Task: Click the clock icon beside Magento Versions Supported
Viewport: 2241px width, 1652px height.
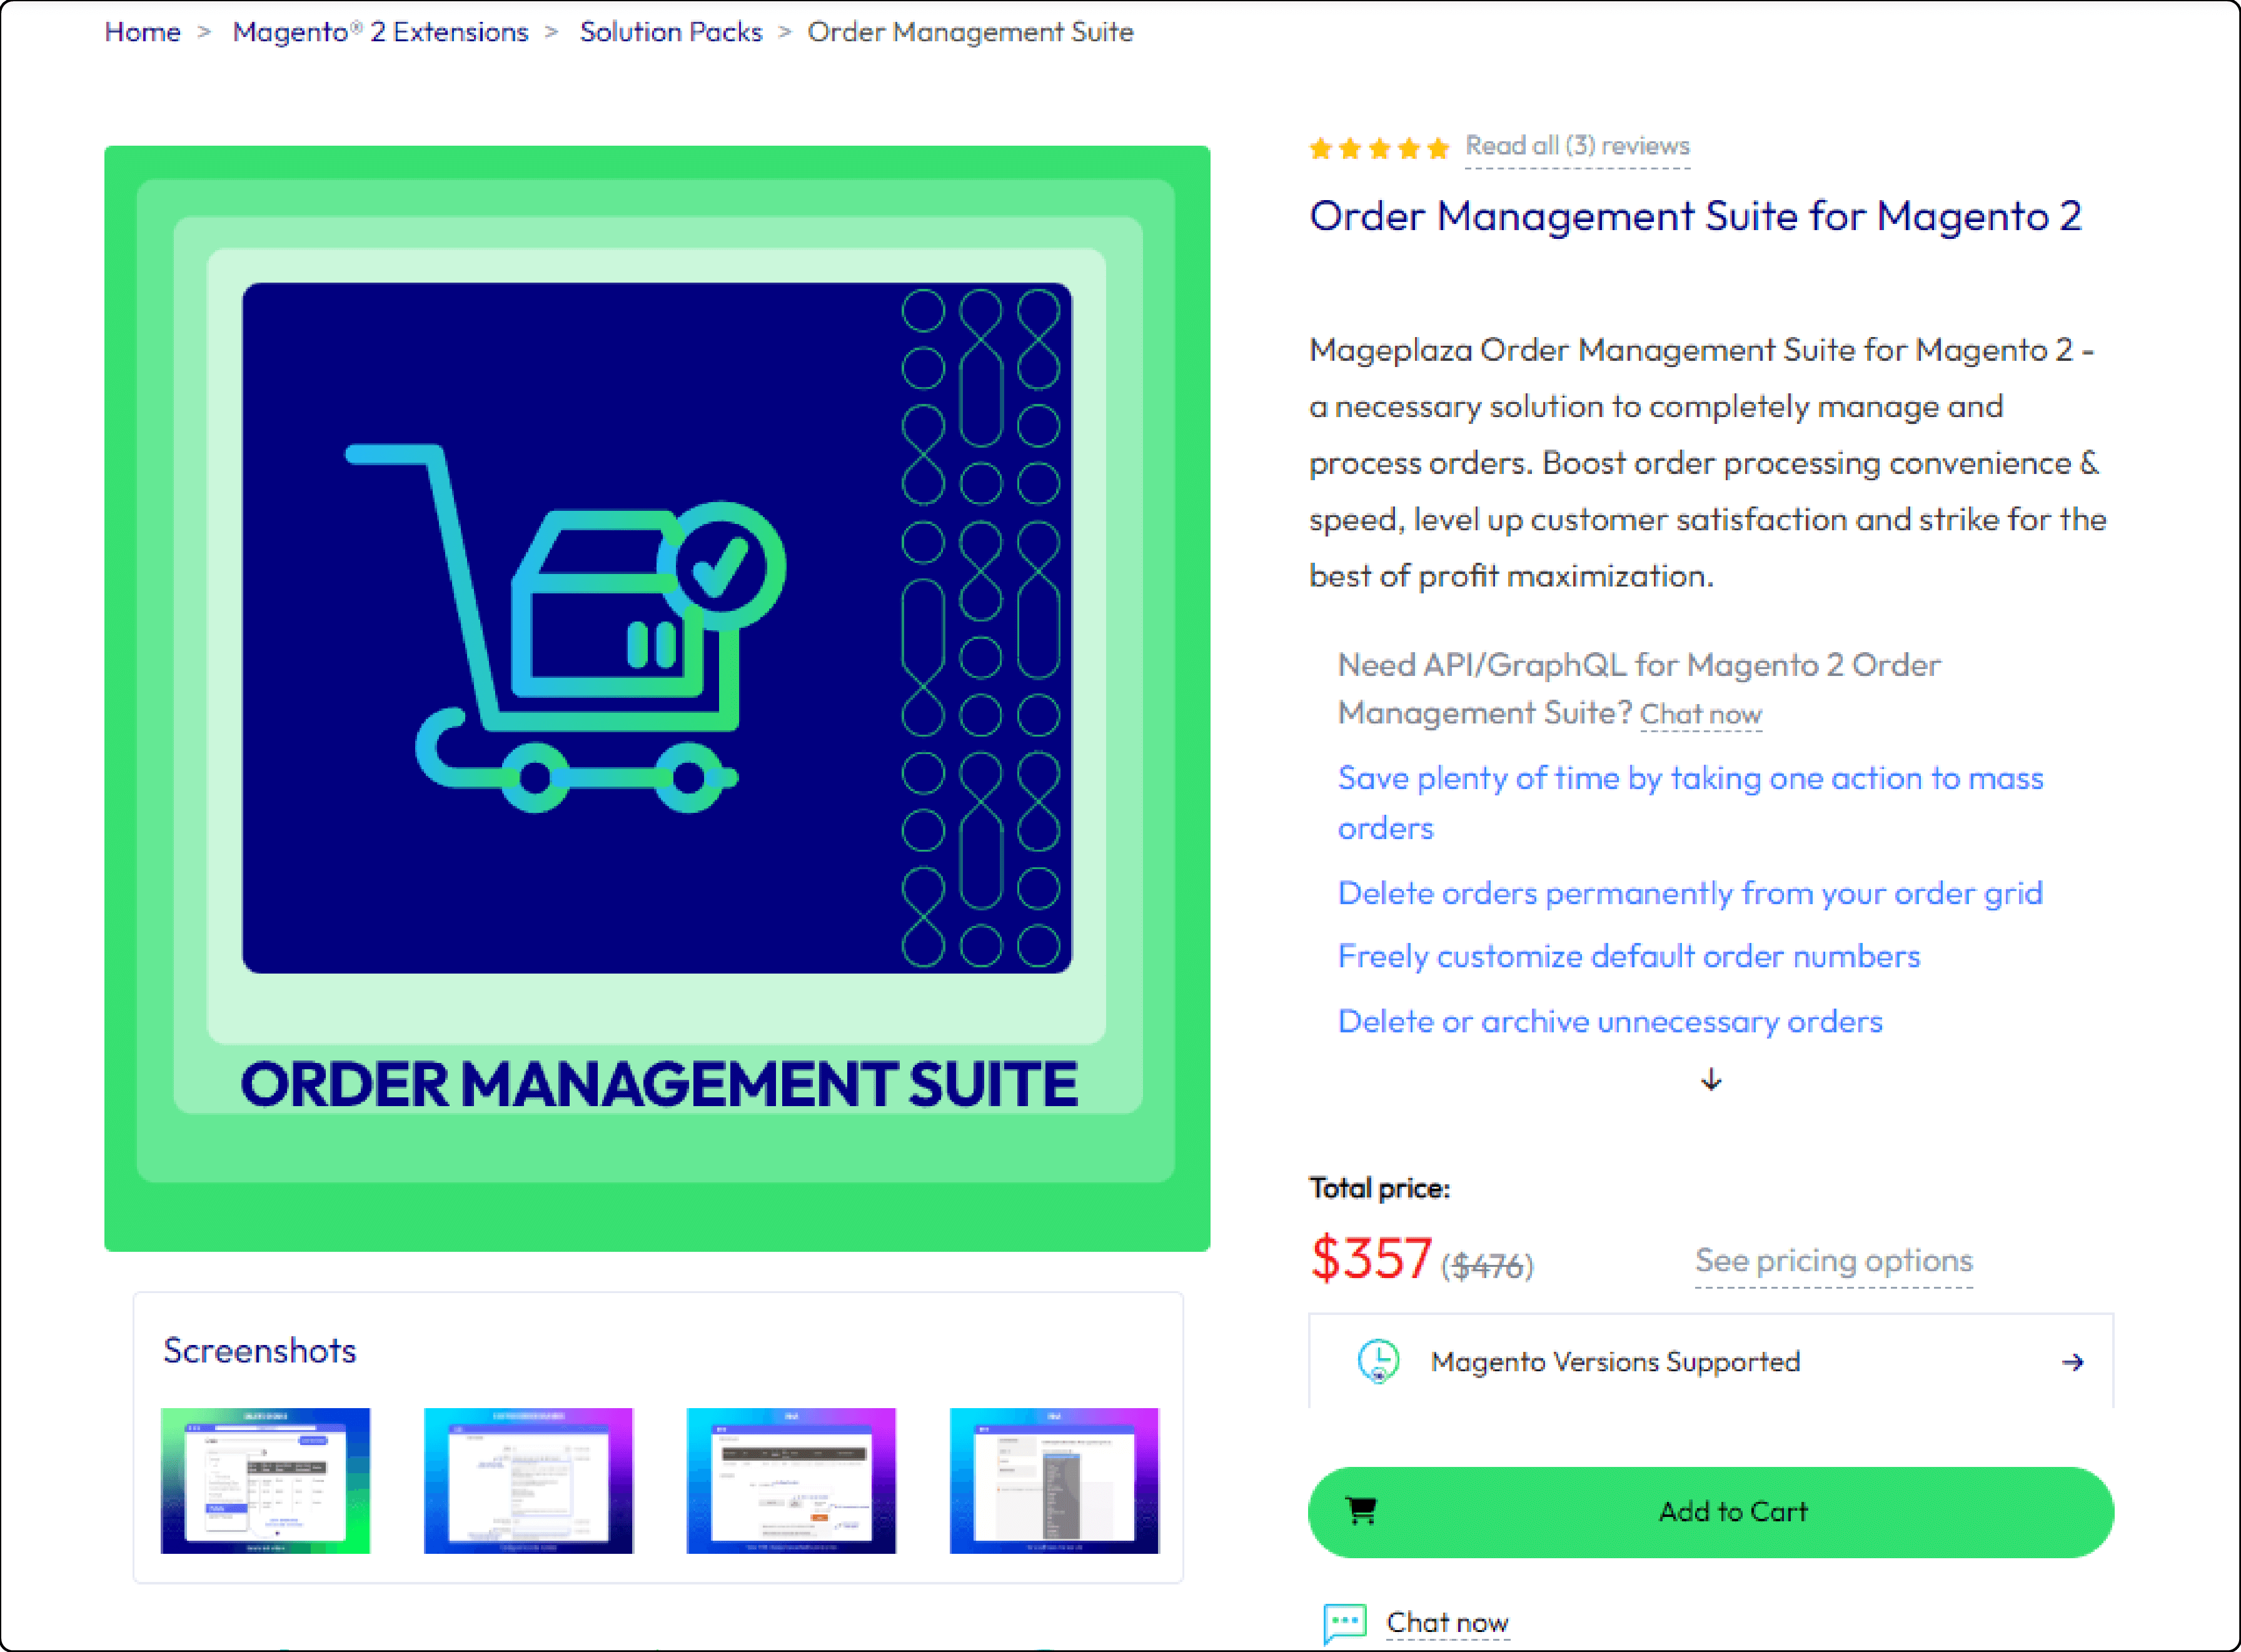Action: point(1379,1360)
